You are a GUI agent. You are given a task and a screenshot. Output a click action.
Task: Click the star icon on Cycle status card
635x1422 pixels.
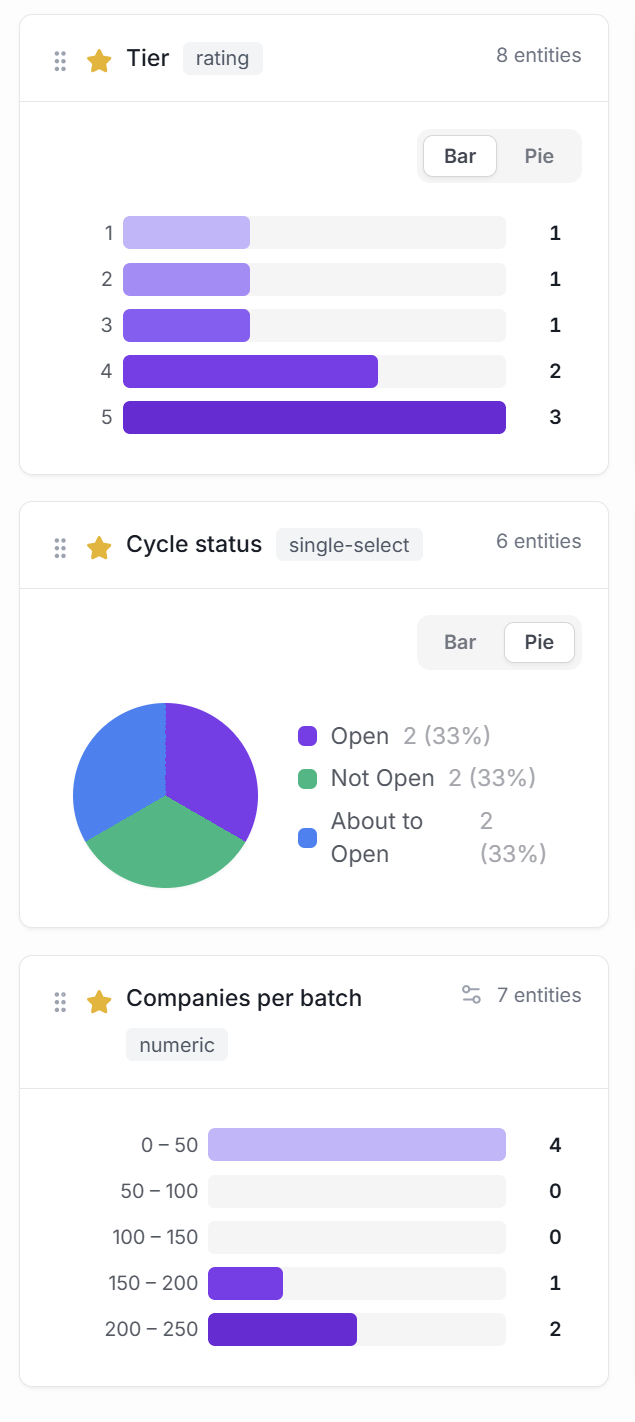click(98, 545)
